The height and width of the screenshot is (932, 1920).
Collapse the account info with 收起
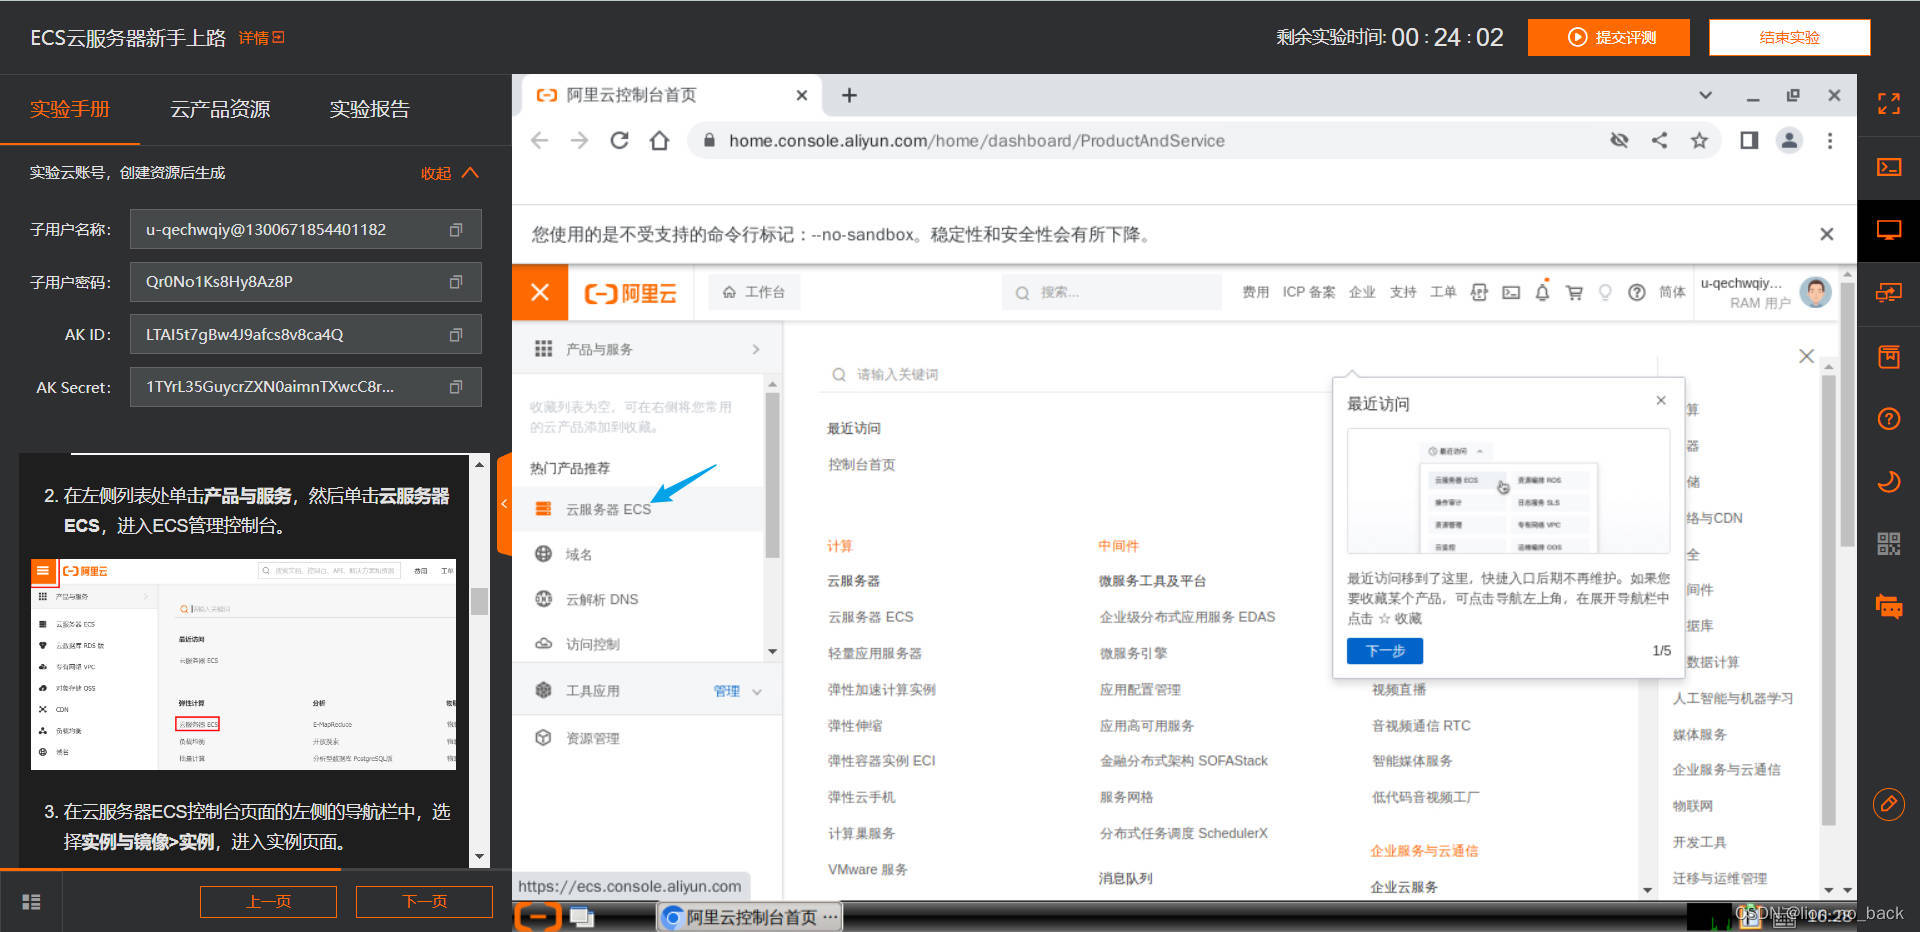pos(449,173)
